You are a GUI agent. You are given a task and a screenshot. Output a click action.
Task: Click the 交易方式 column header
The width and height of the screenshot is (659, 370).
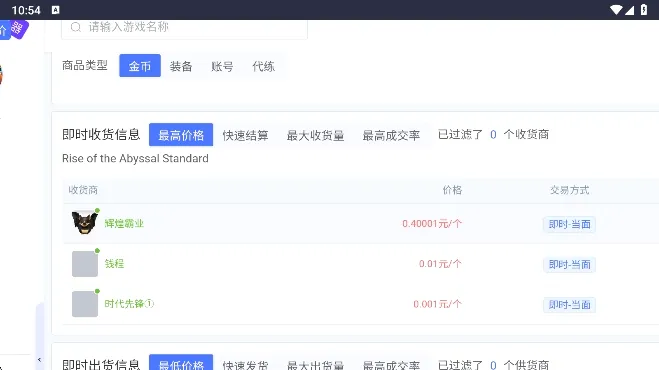pyautogui.click(x=569, y=190)
